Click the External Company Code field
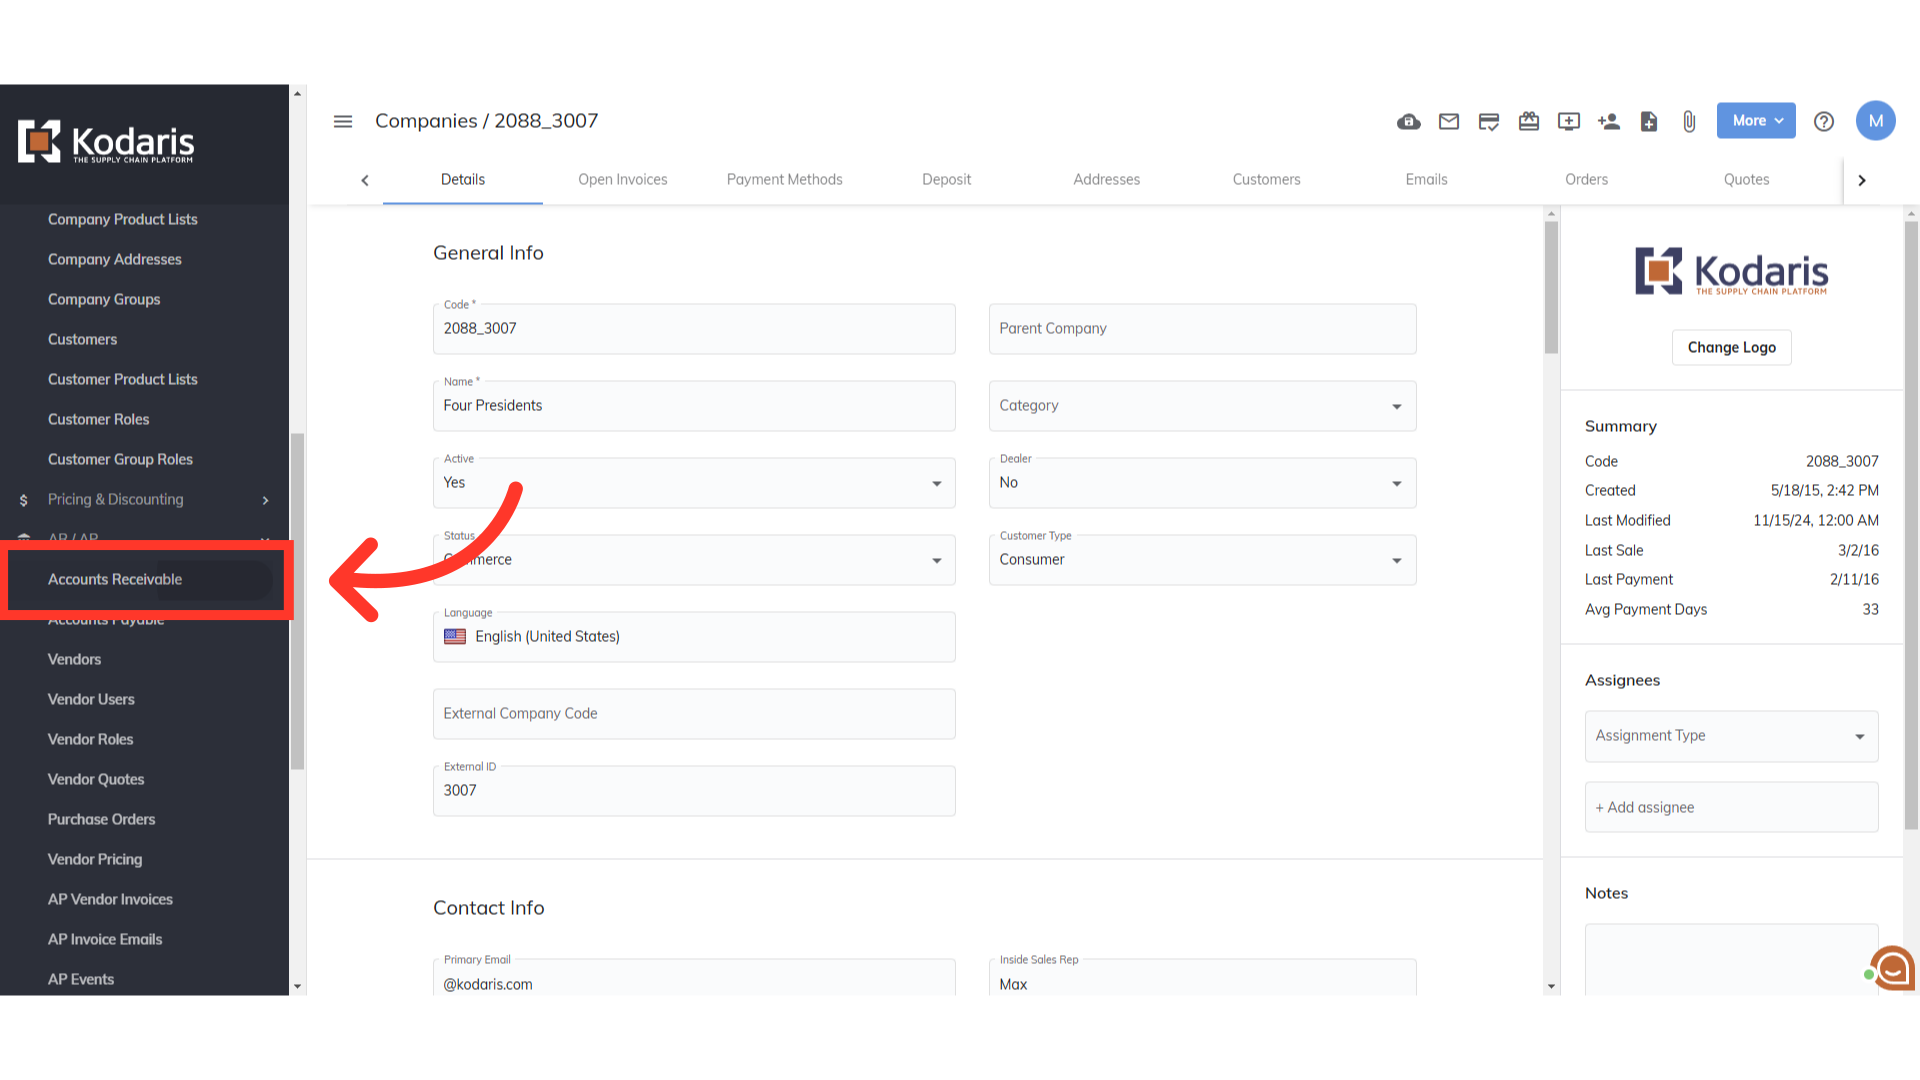Image resolution: width=1920 pixels, height=1080 pixels. (x=694, y=714)
